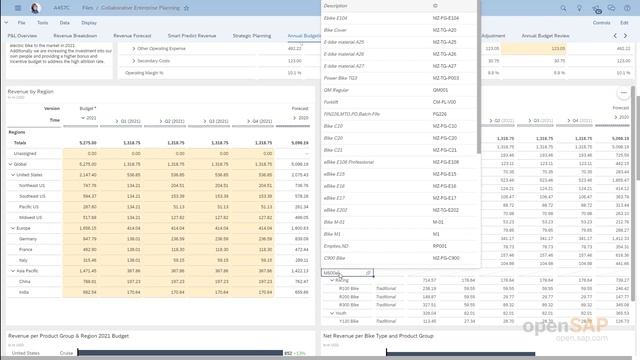Expand the Q4 (2021) column in Regions table
This screenshot has width=640, height=360.
(249, 121)
